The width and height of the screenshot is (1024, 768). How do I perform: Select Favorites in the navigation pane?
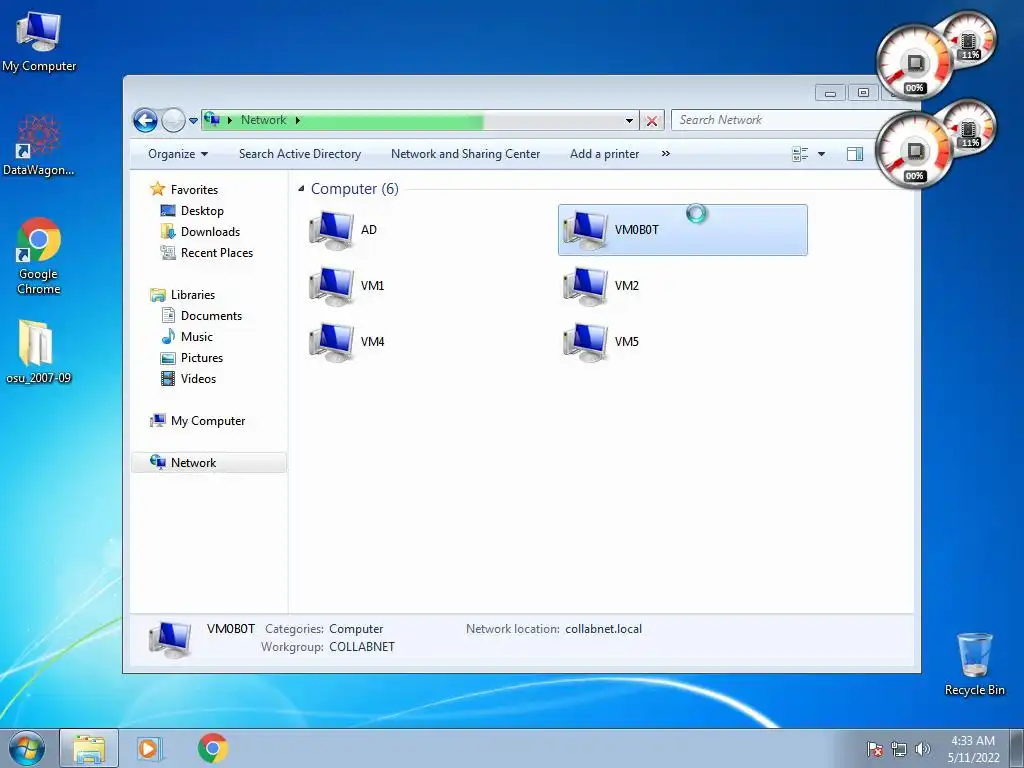pyautogui.click(x=194, y=190)
